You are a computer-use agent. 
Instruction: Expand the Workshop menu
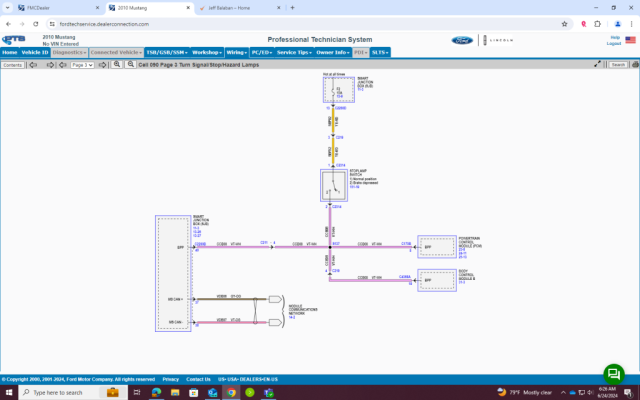207,53
